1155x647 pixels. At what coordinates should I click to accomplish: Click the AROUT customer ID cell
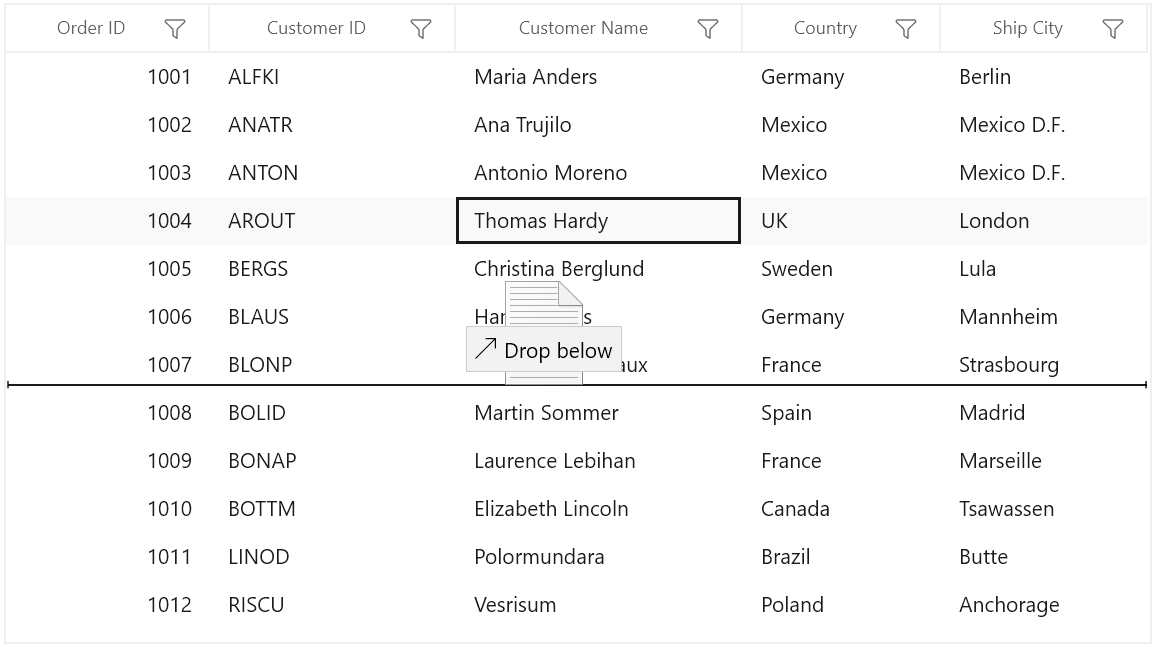(x=332, y=220)
